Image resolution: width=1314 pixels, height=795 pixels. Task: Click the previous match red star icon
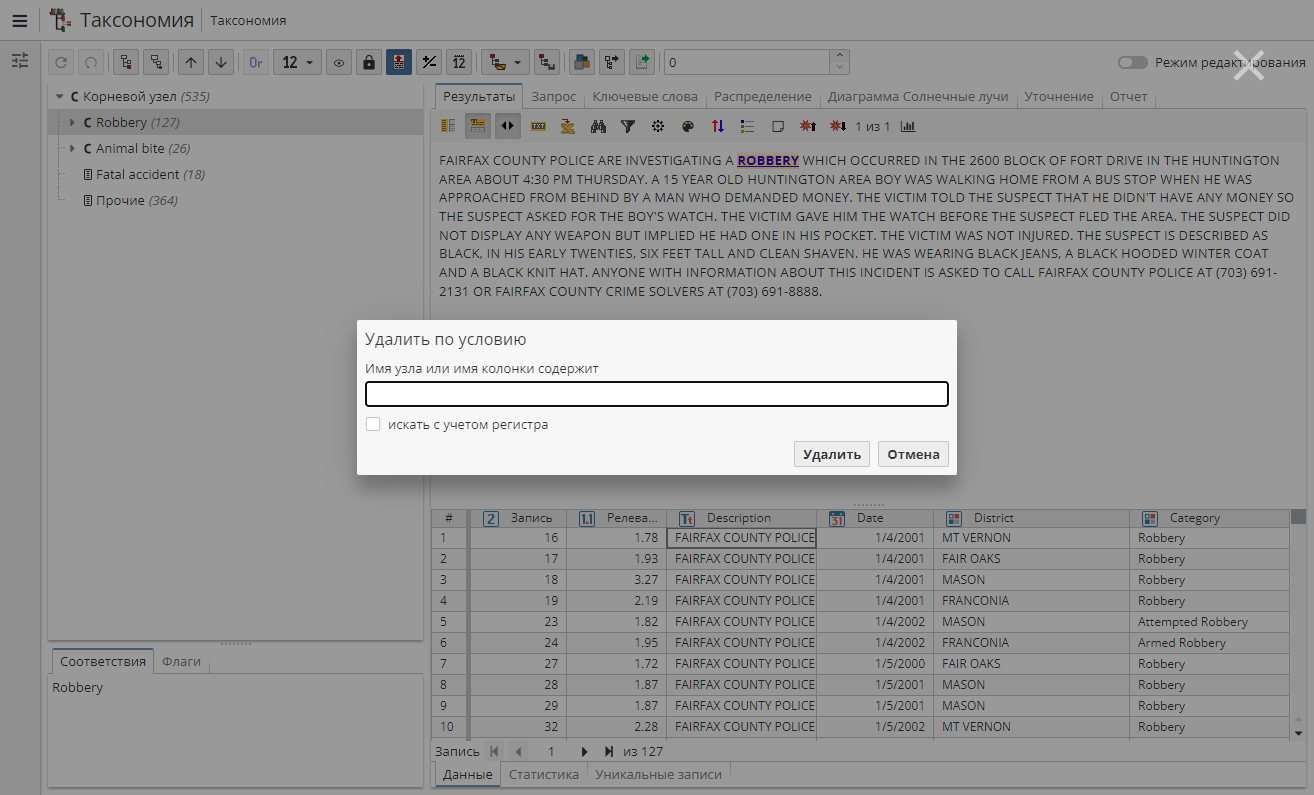pyautogui.click(x=807, y=126)
